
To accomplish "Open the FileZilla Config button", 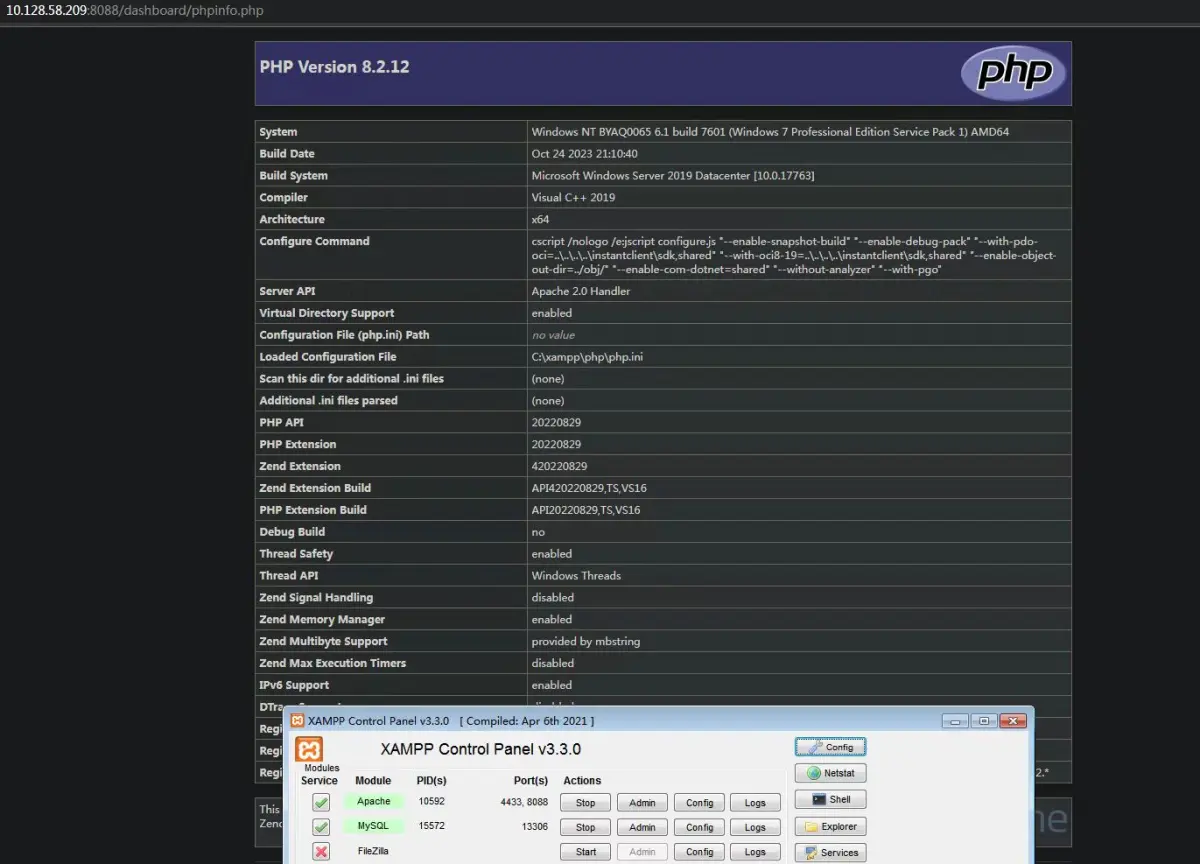I will pos(699,852).
